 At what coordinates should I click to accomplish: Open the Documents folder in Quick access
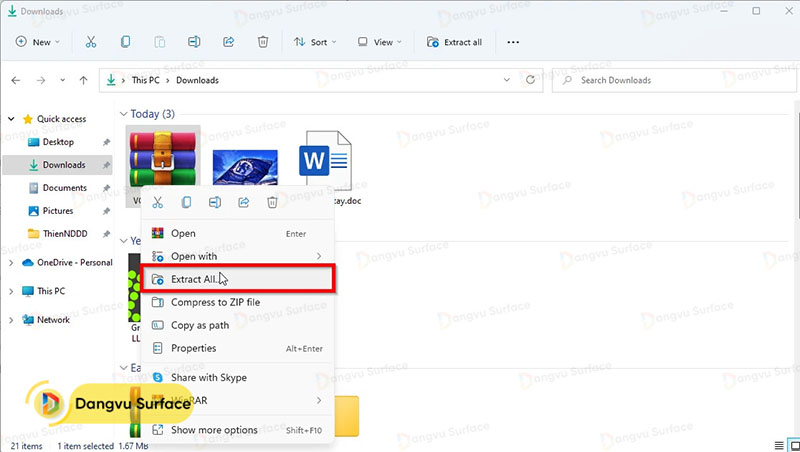[x=64, y=188]
